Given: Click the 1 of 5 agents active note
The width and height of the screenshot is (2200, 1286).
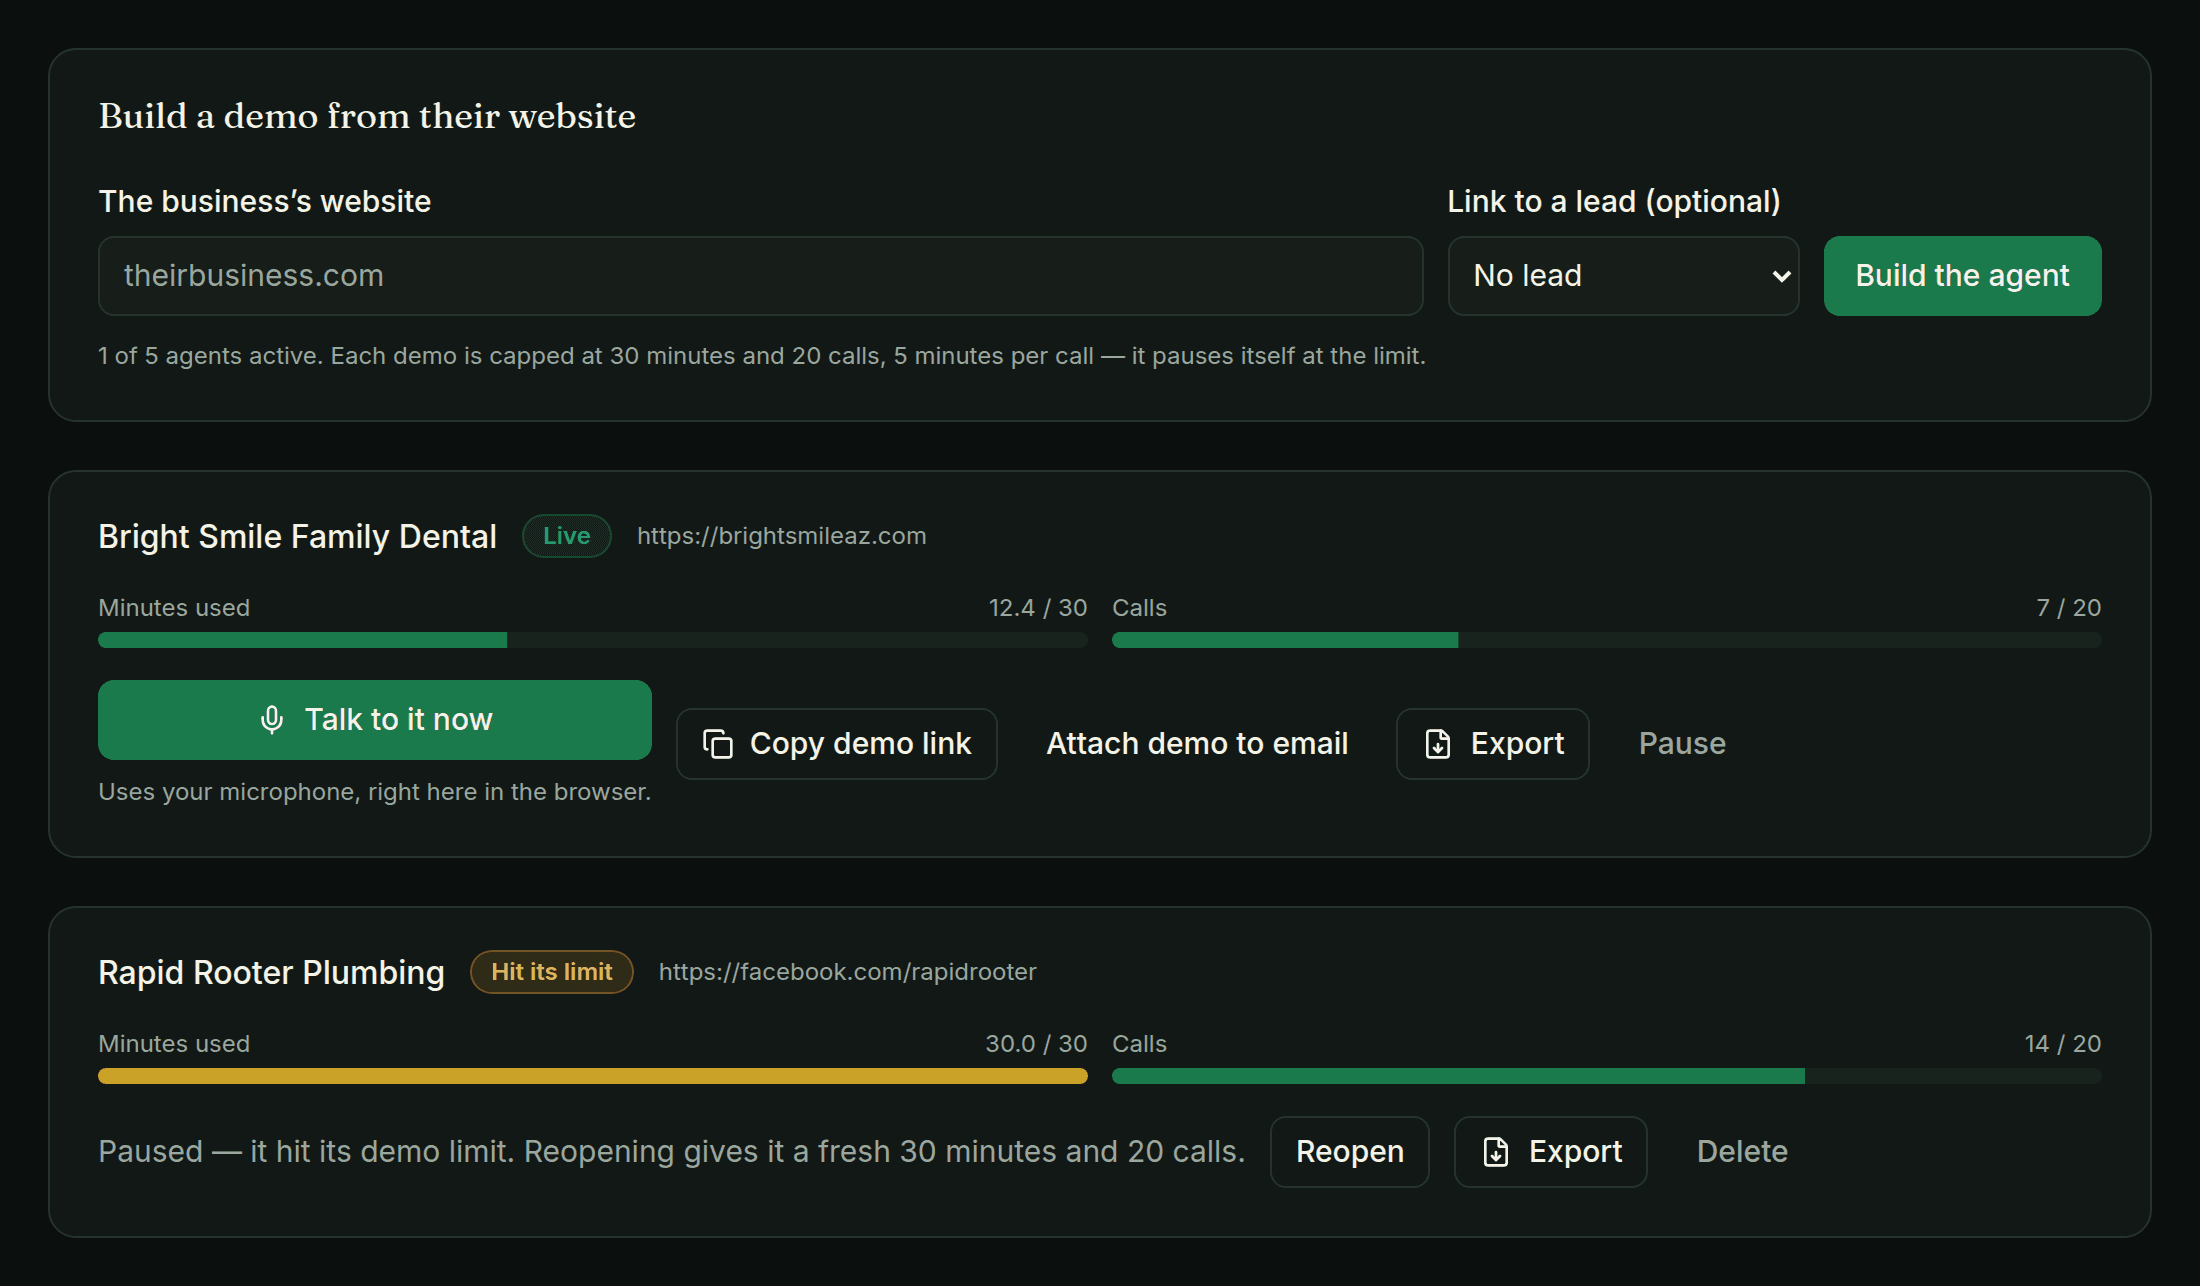Looking at the screenshot, I should point(762,356).
